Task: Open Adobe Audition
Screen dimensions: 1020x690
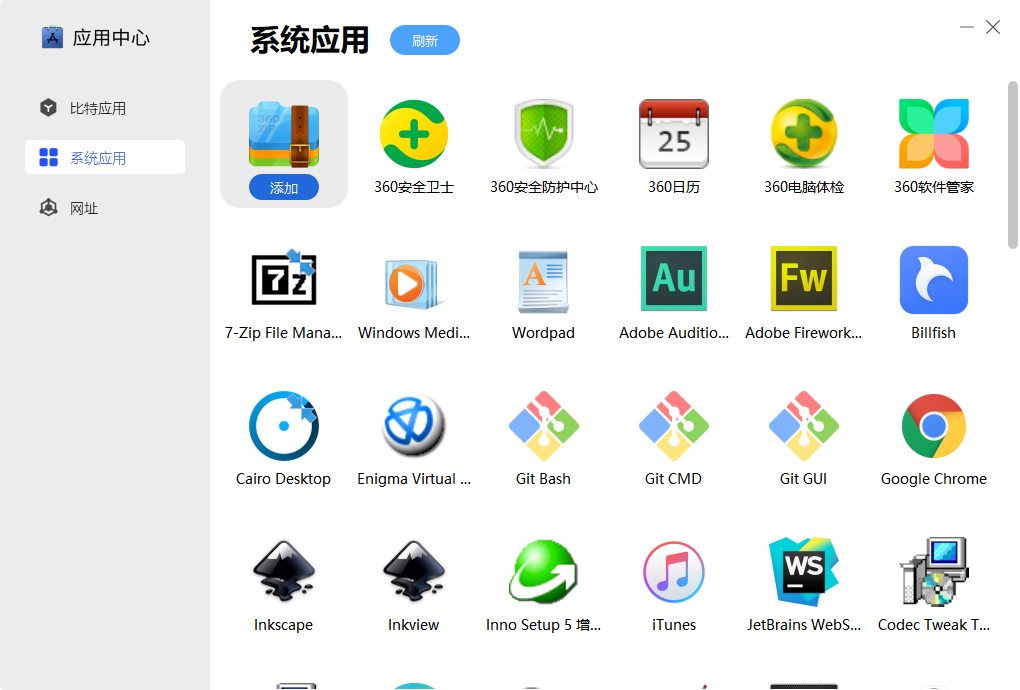Action: 673,279
